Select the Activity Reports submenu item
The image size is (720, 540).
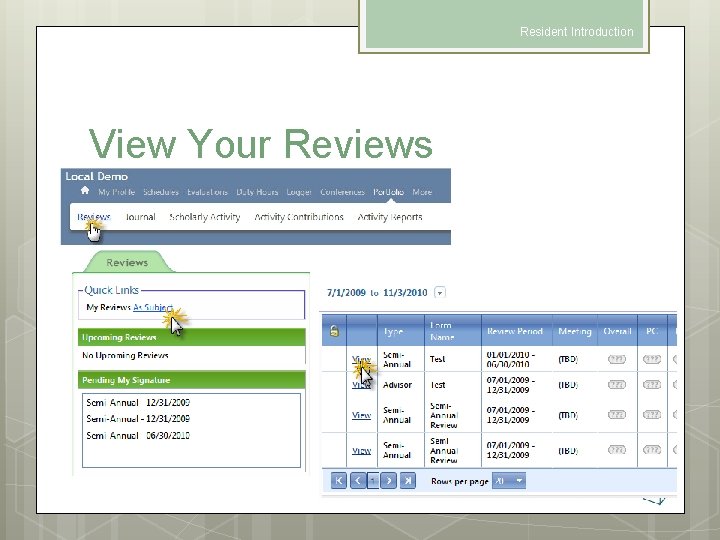390,217
